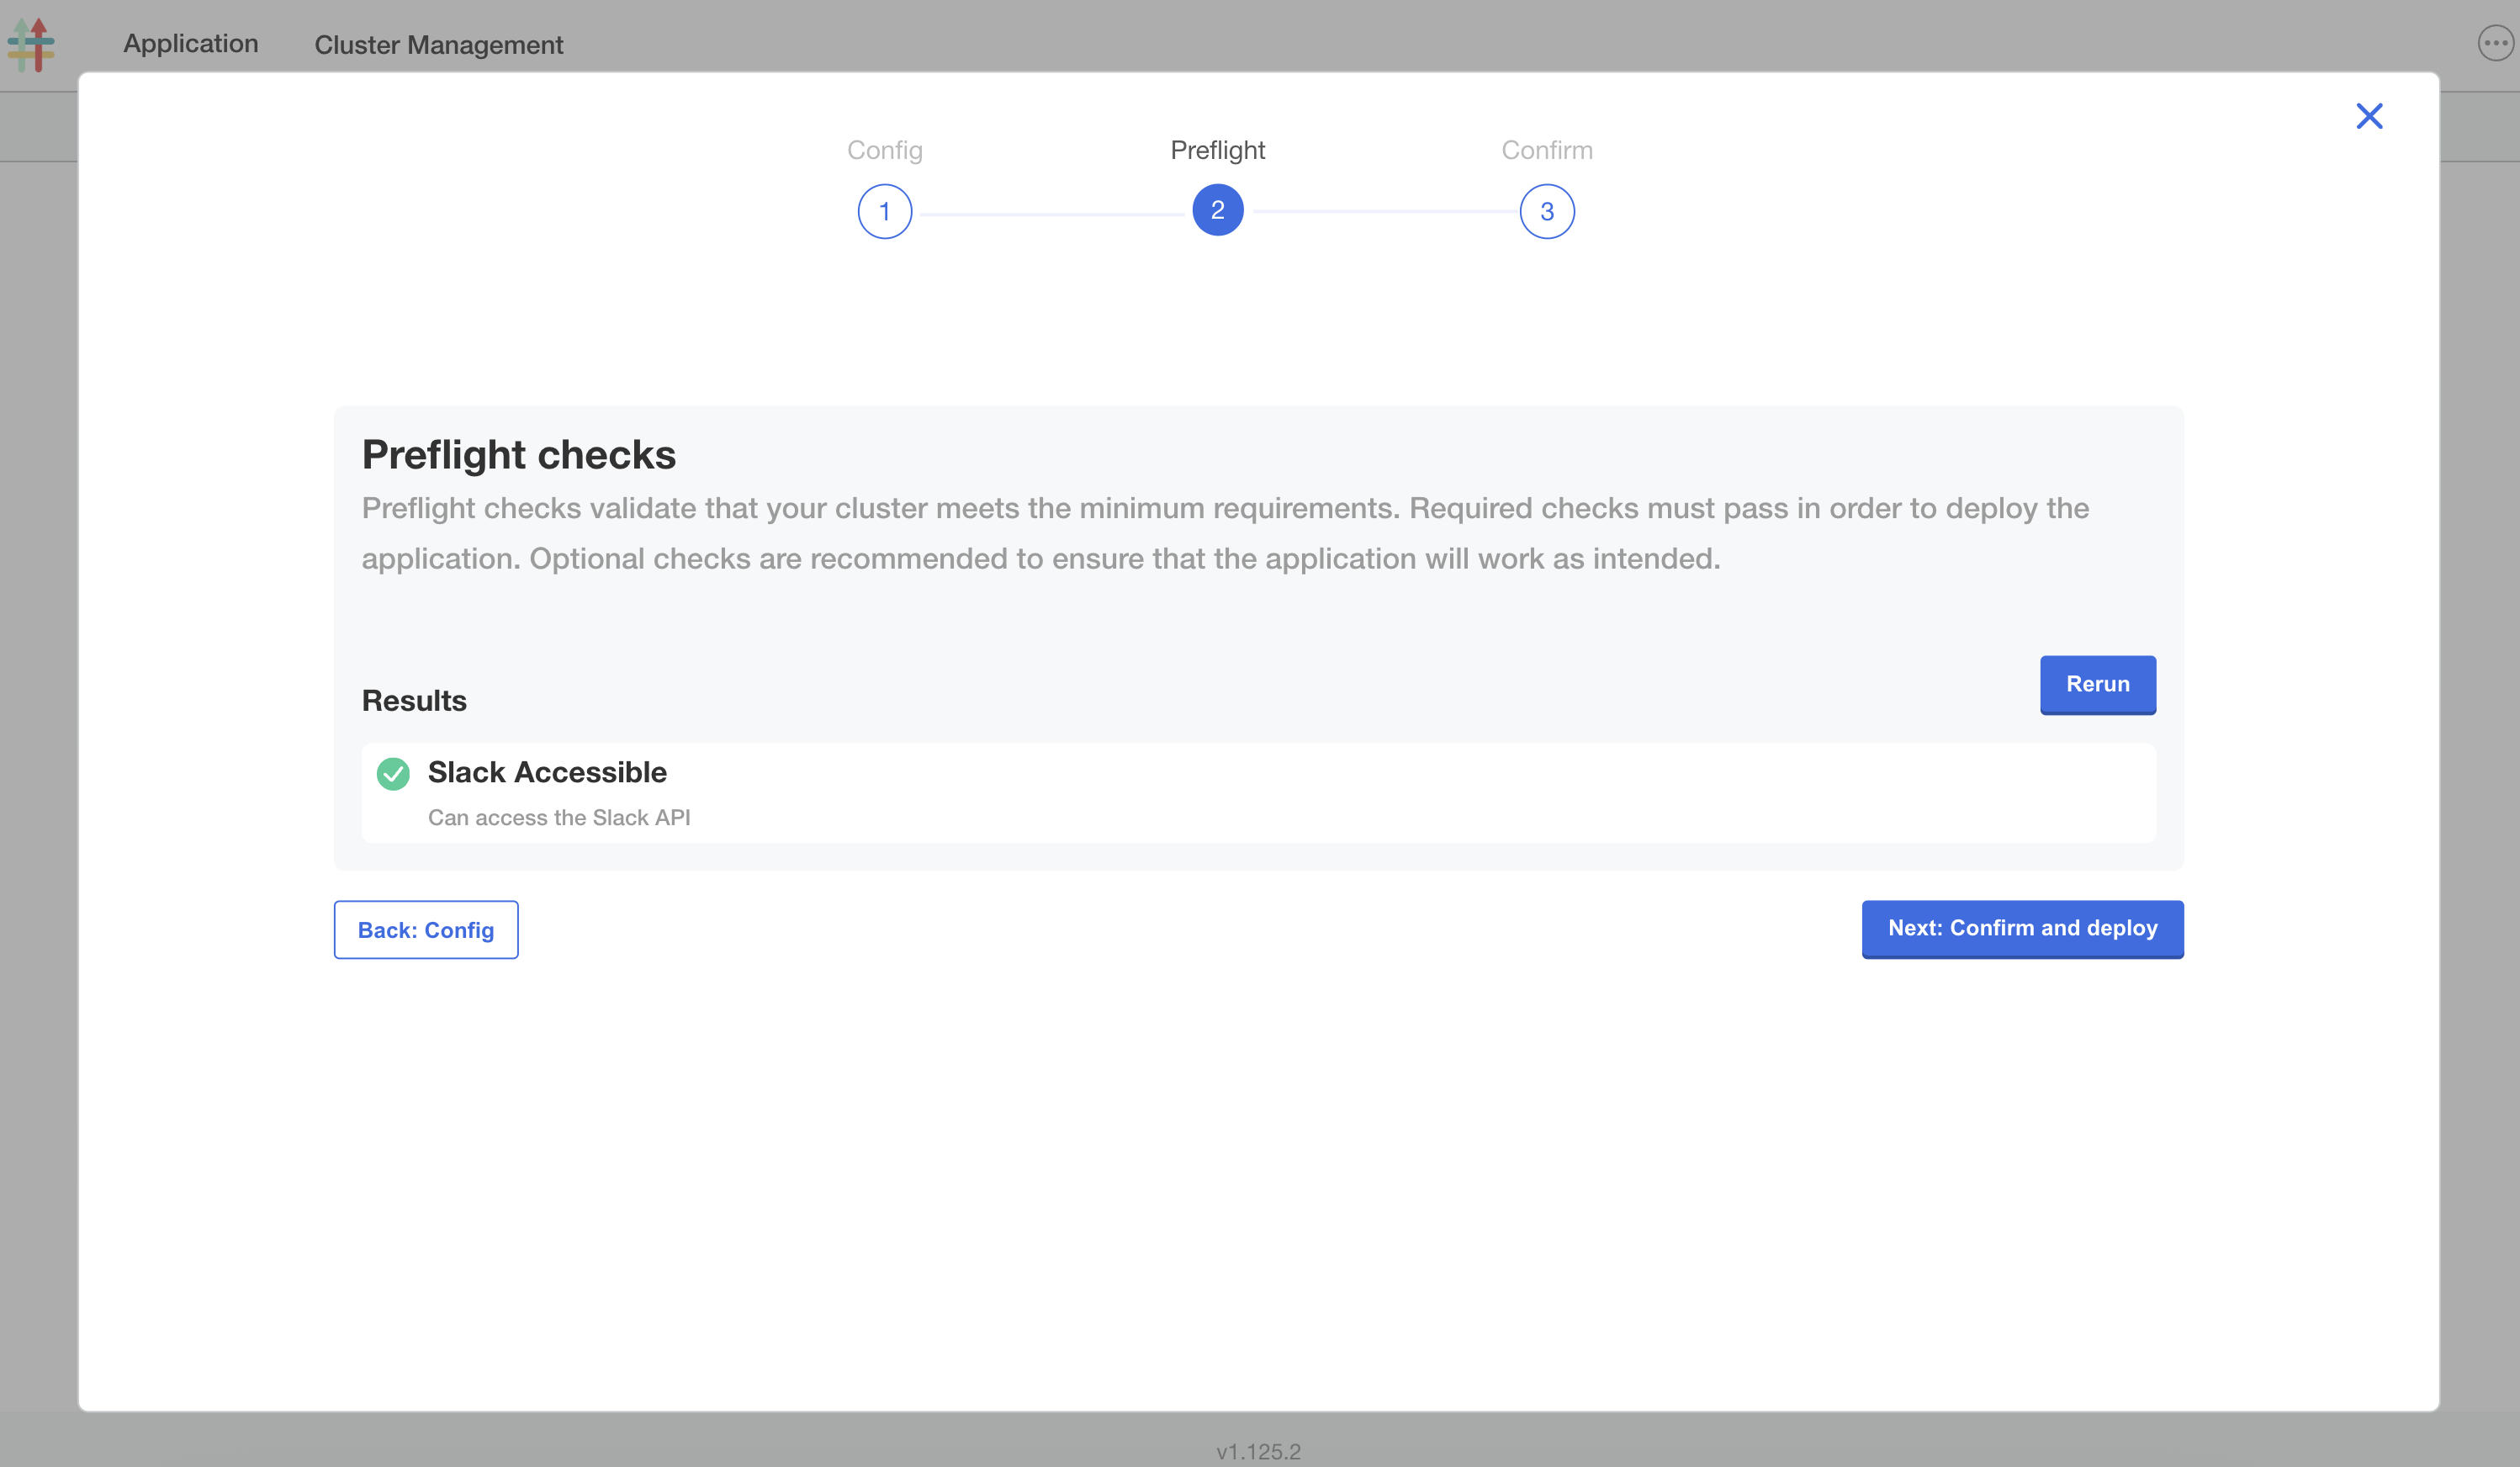Click the green checkmark beside Slack Accessible
2520x1467 pixels.
pos(394,773)
